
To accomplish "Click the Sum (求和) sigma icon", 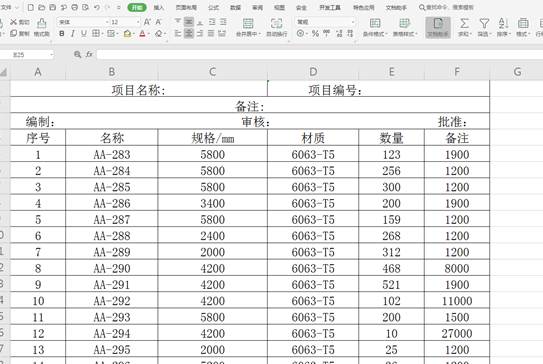I will point(464,24).
